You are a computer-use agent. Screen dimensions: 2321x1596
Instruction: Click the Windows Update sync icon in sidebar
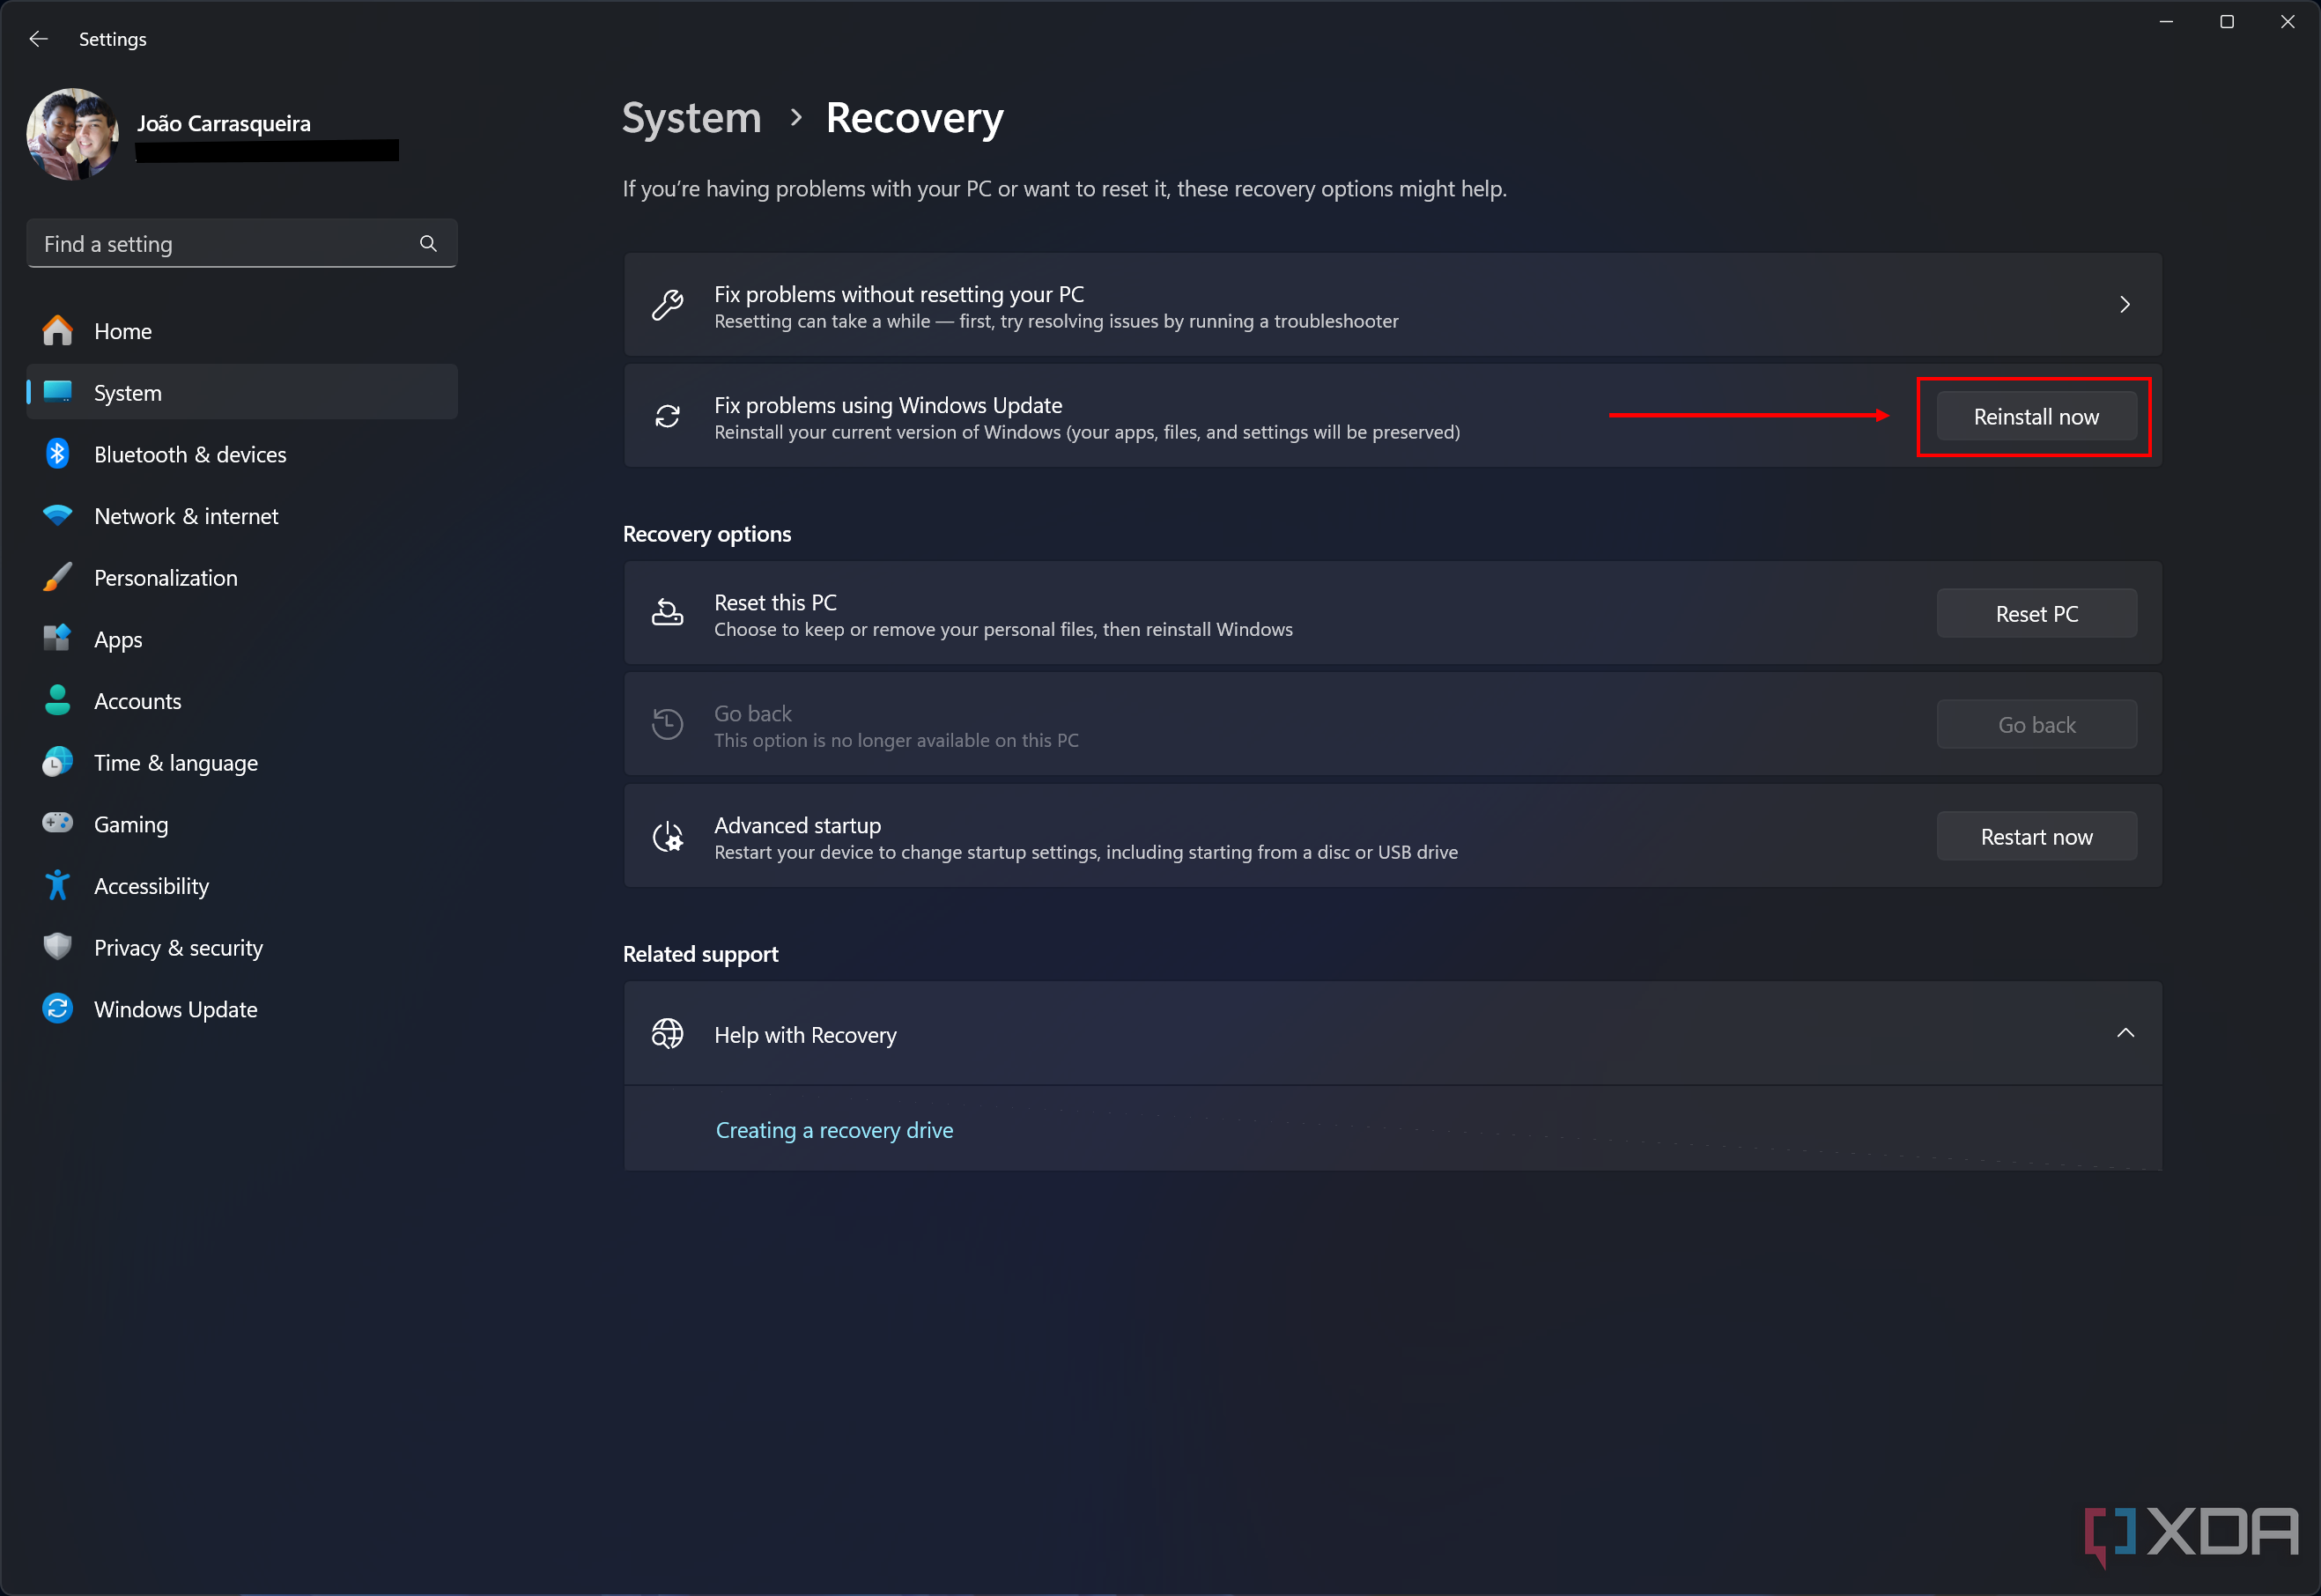(x=58, y=1009)
